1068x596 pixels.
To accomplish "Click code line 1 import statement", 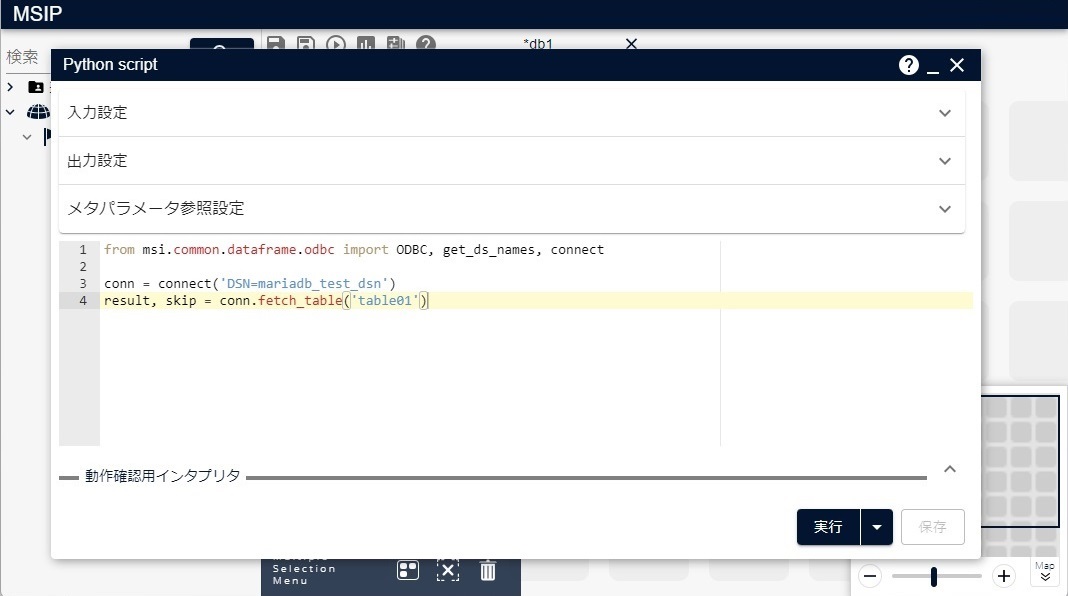I will click(x=354, y=249).
